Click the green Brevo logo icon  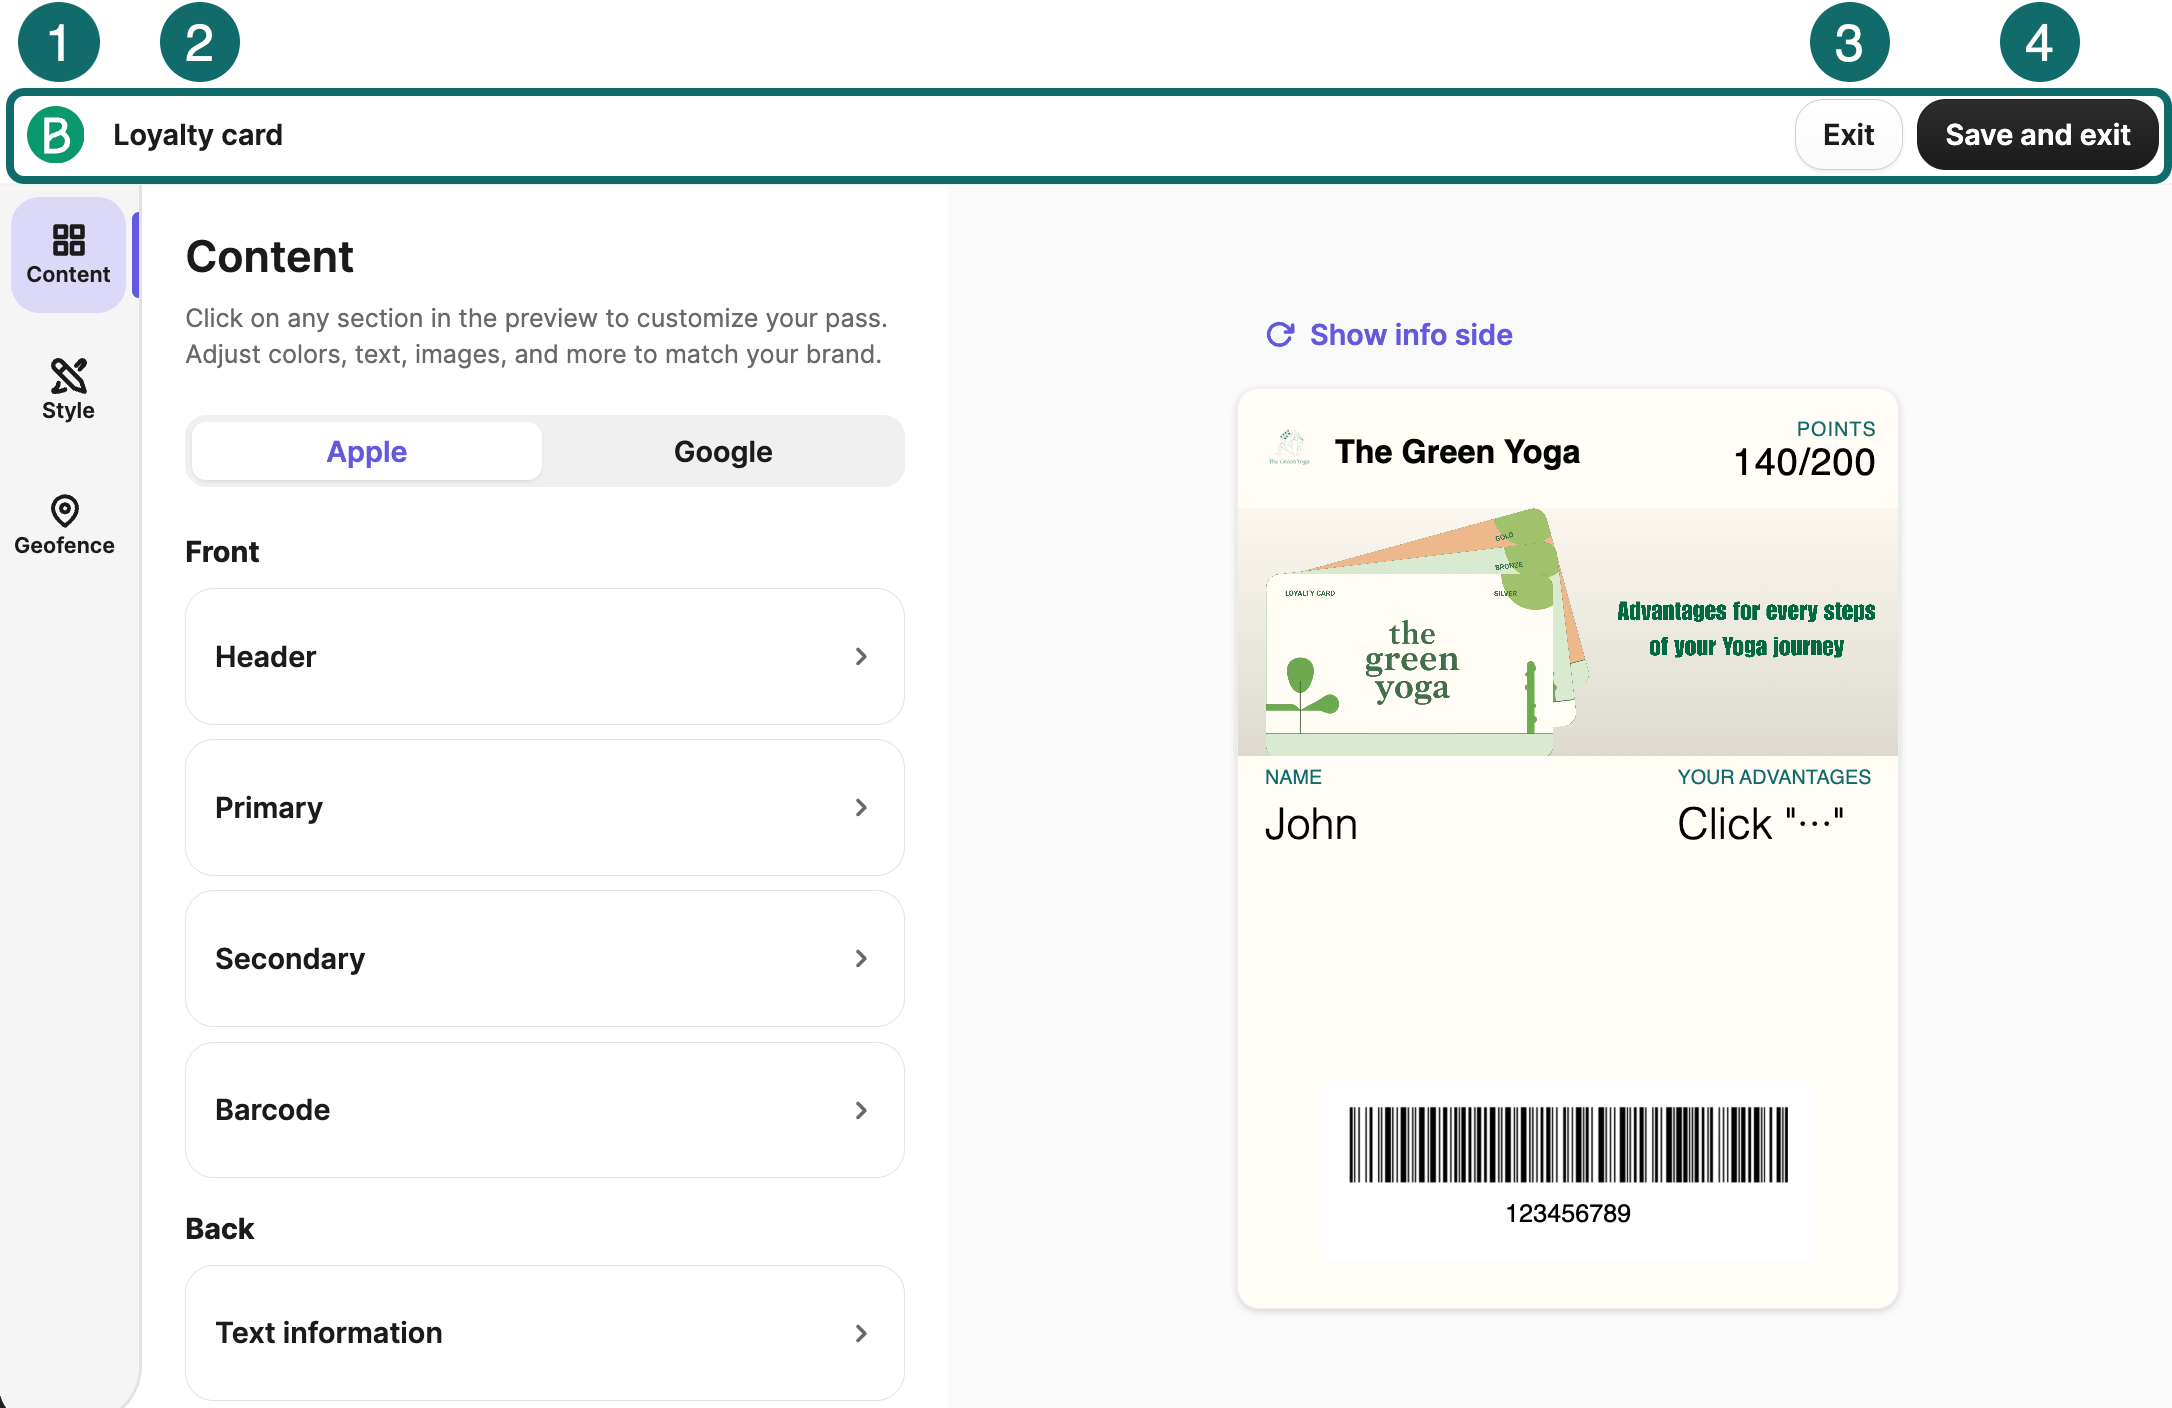coord(56,135)
